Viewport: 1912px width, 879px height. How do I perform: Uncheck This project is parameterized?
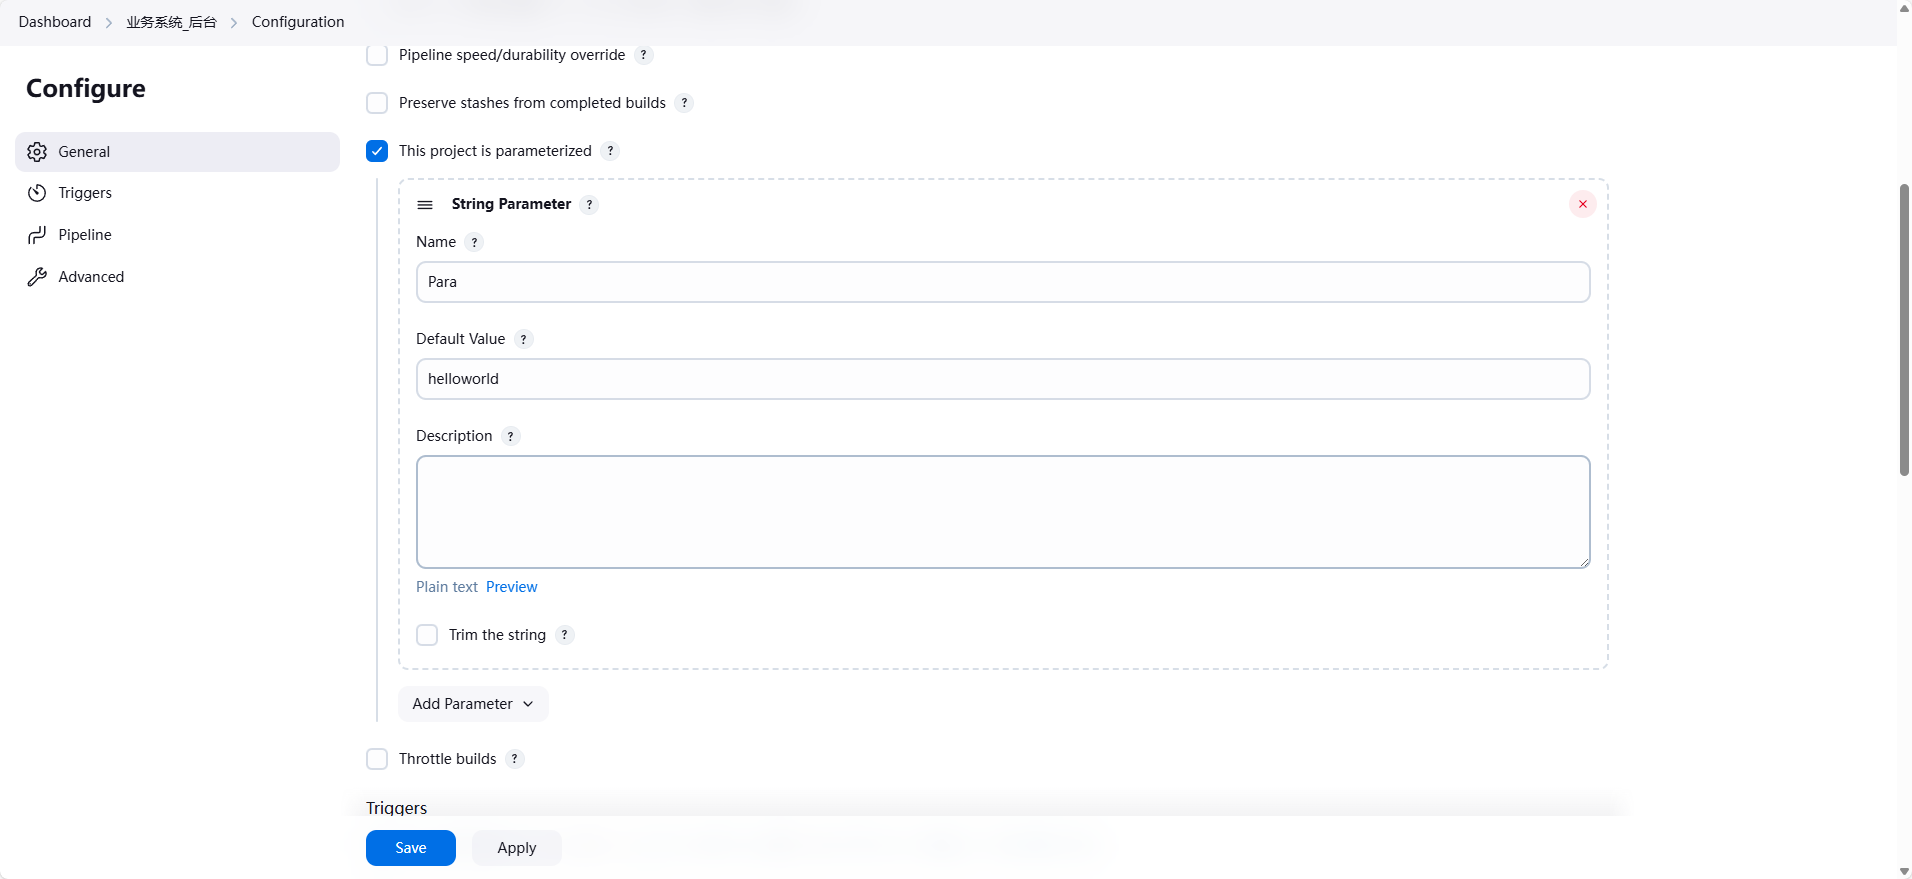pyautogui.click(x=377, y=151)
